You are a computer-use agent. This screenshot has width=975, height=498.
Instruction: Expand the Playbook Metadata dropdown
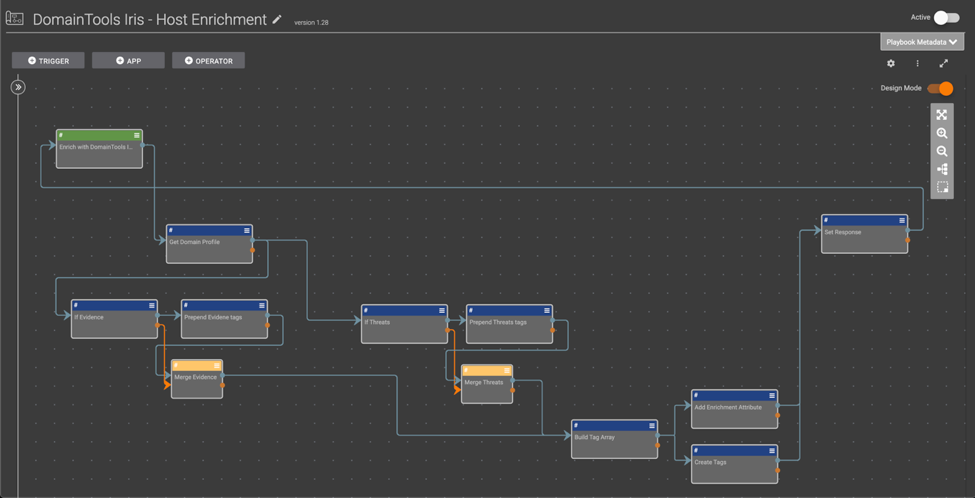click(x=922, y=42)
